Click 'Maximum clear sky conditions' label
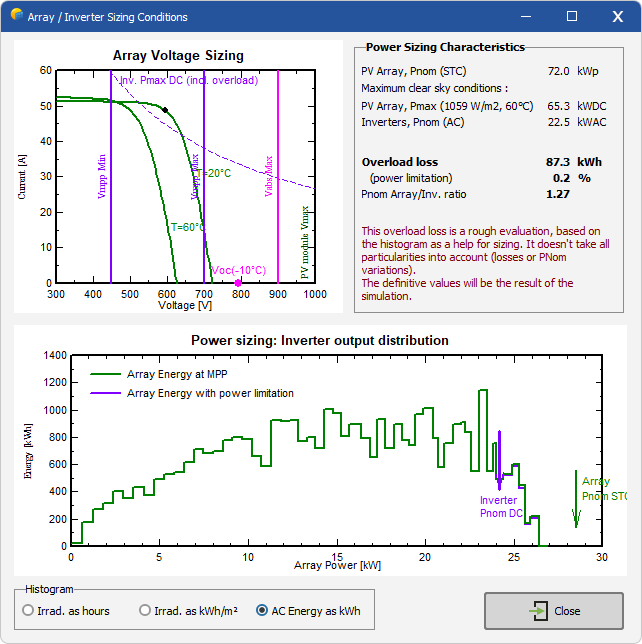This screenshot has width=642, height=644. coord(435,88)
